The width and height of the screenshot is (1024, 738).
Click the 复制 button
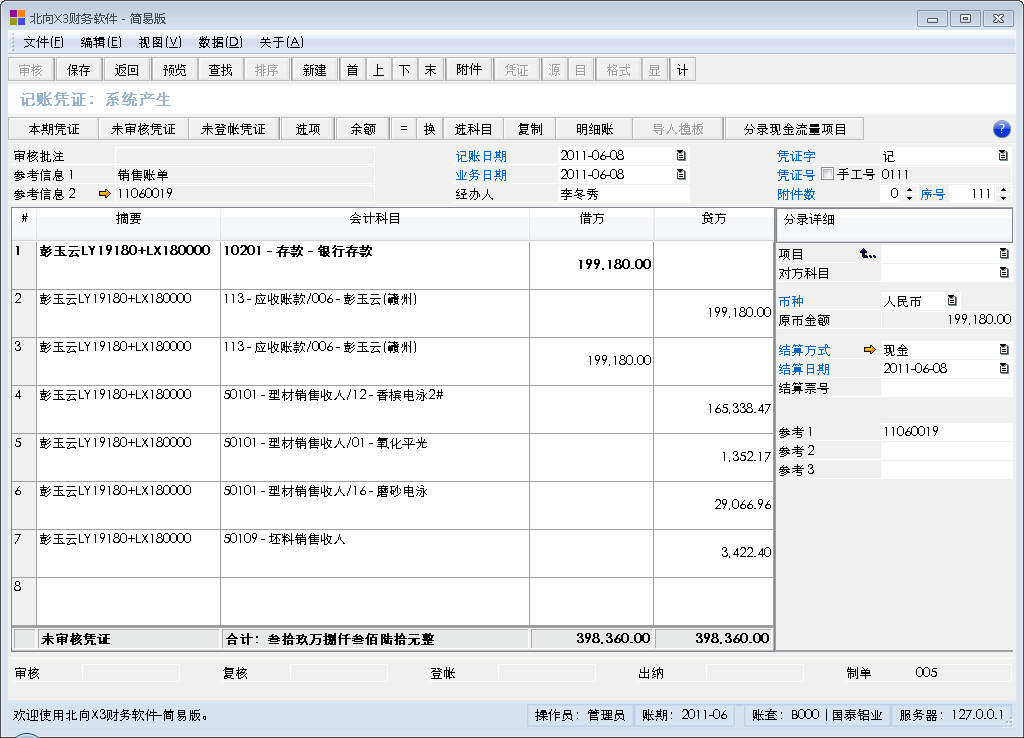coord(530,129)
